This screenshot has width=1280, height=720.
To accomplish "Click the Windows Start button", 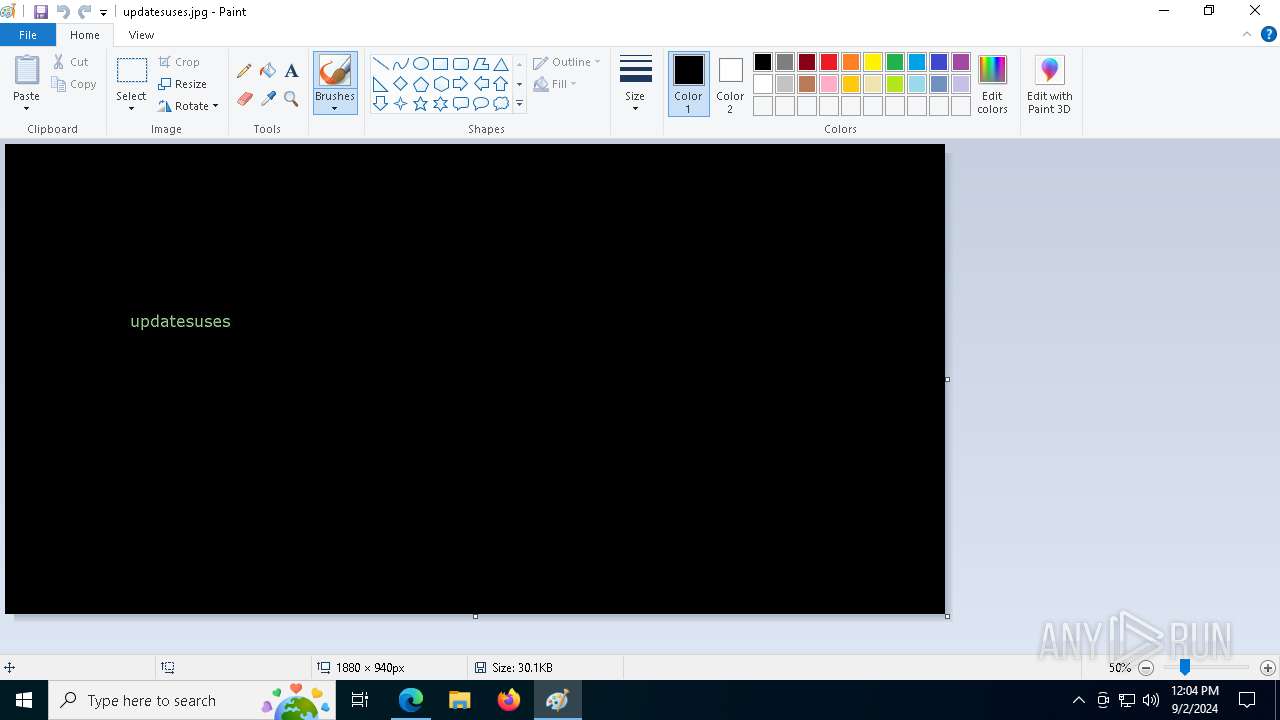I will click(24, 700).
